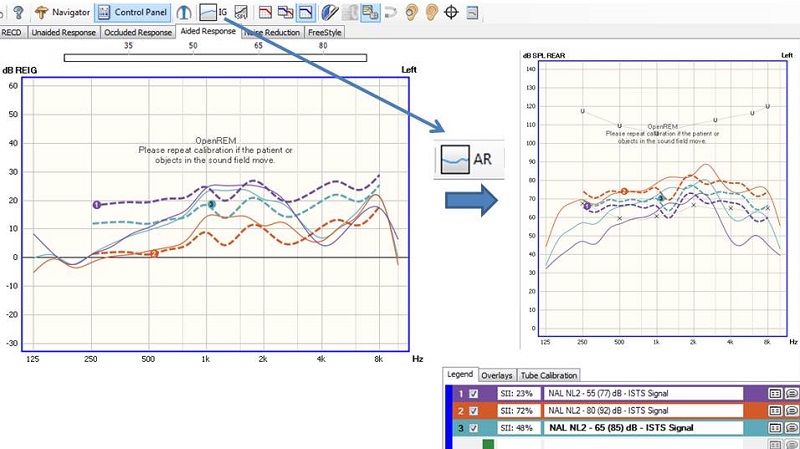Select teal marker 3 on the REAR graph
The height and width of the screenshot is (449, 800).
[661, 198]
